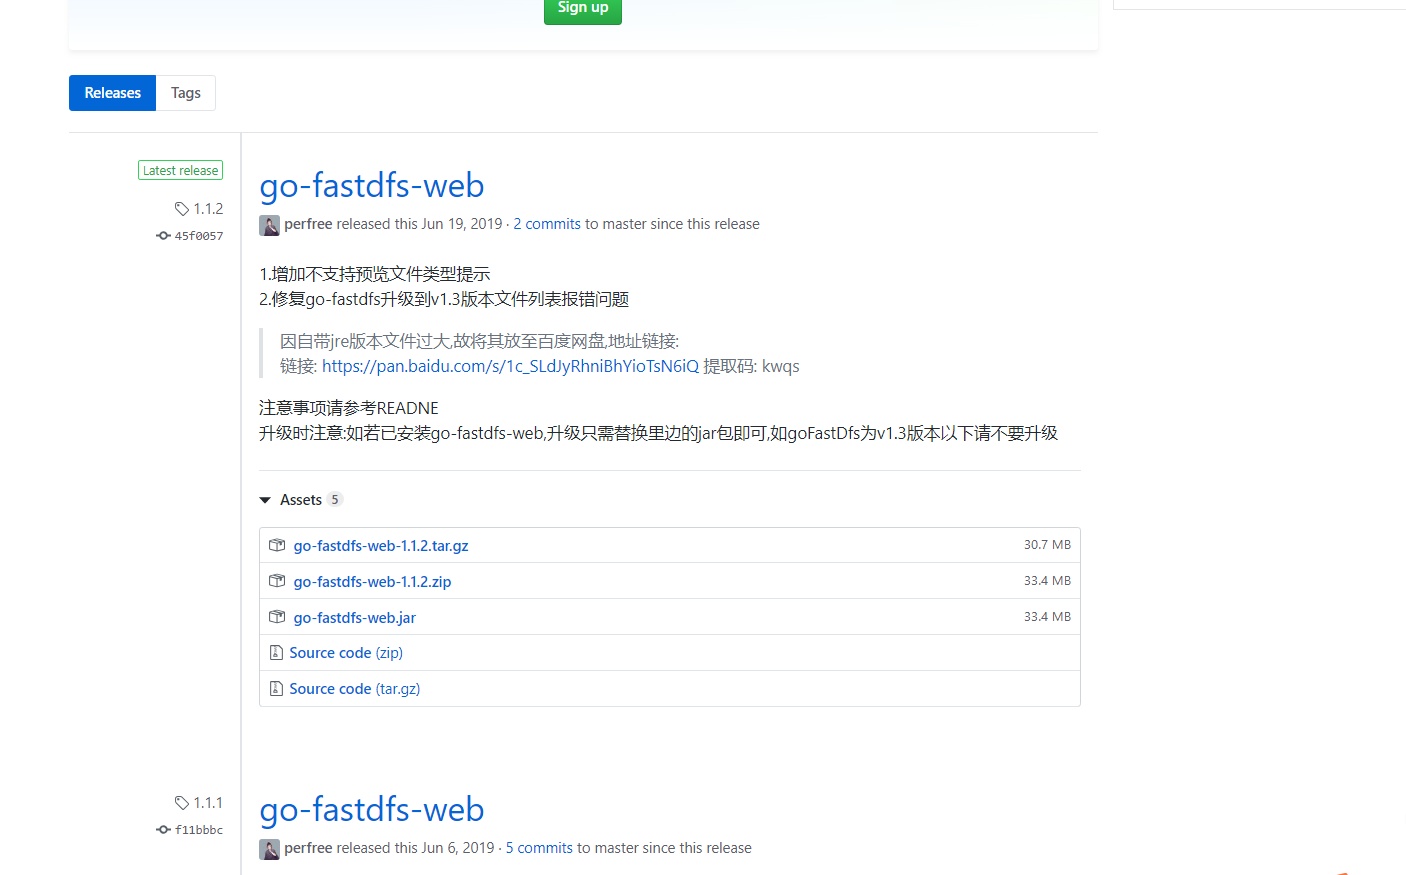Select the Releases tab
This screenshot has height=875, width=1406.
112,92
